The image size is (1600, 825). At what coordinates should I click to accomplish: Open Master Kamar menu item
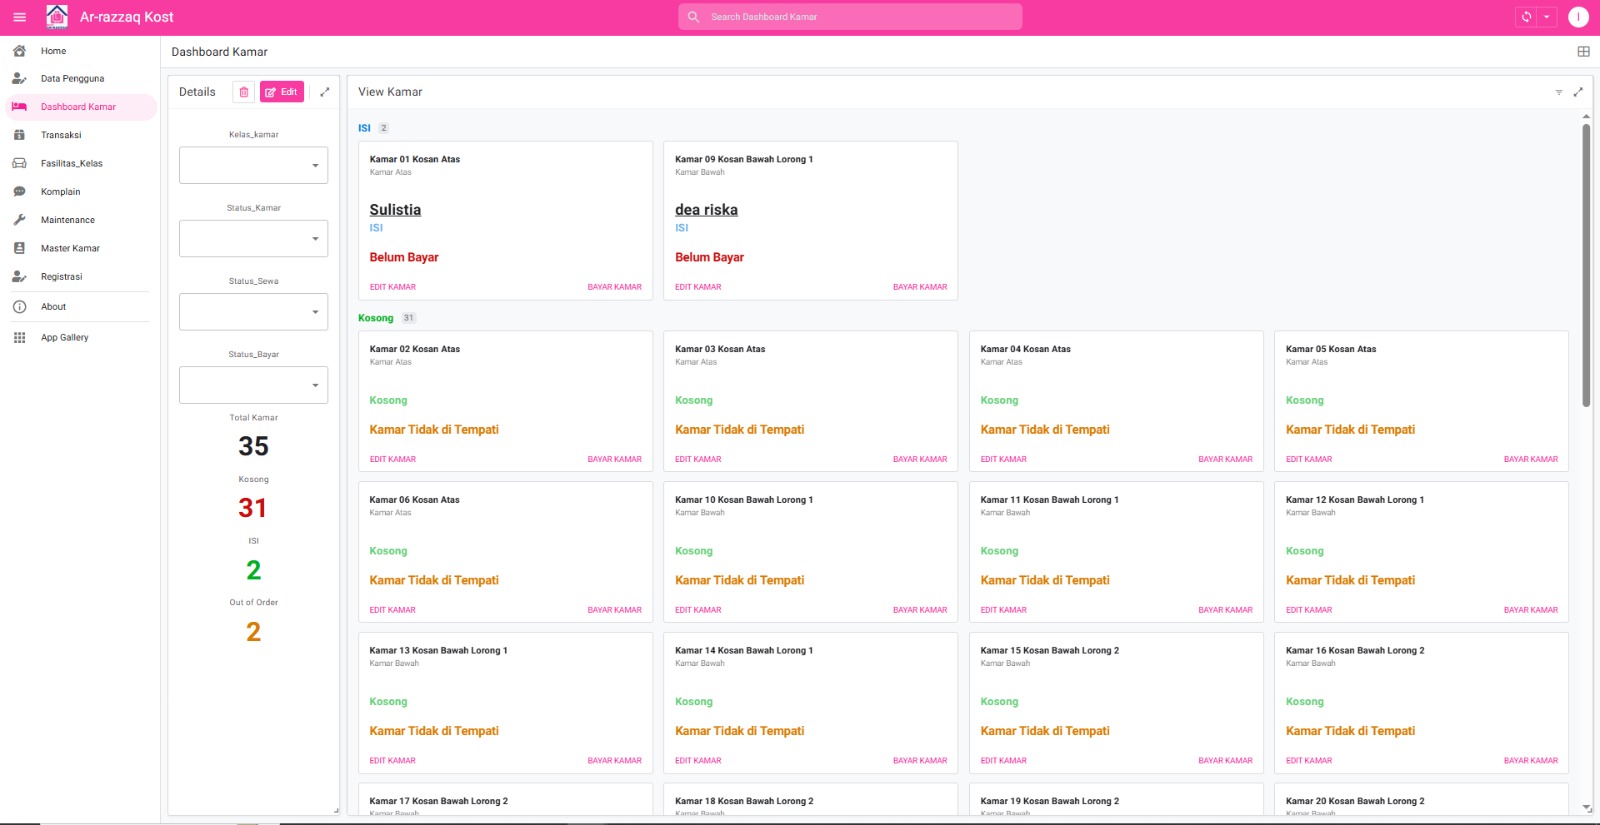(70, 248)
